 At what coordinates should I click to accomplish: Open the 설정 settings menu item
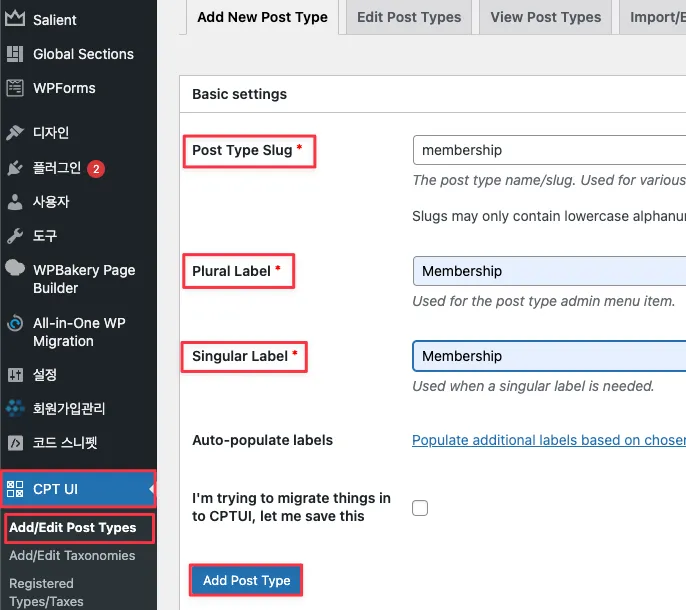tap(45, 375)
